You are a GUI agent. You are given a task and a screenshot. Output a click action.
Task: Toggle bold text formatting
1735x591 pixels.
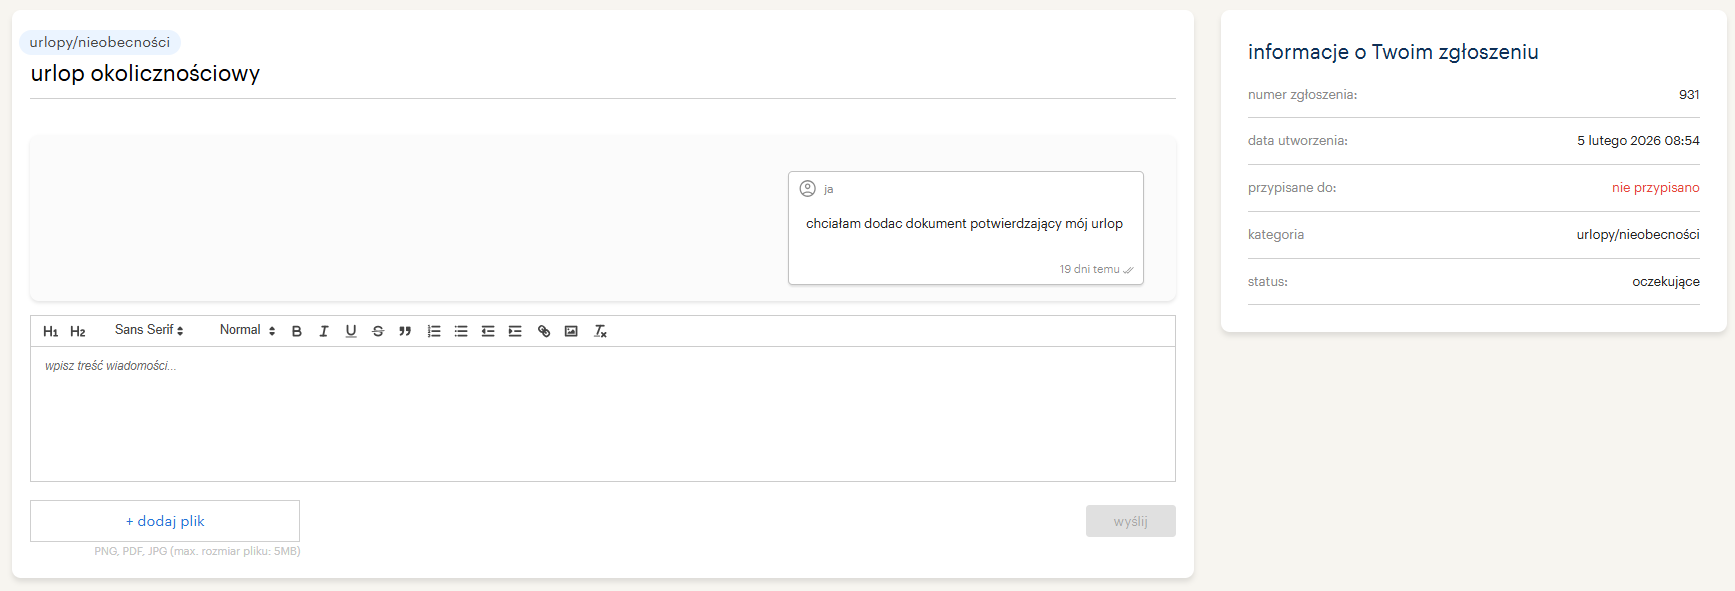[x=297, y=331]
